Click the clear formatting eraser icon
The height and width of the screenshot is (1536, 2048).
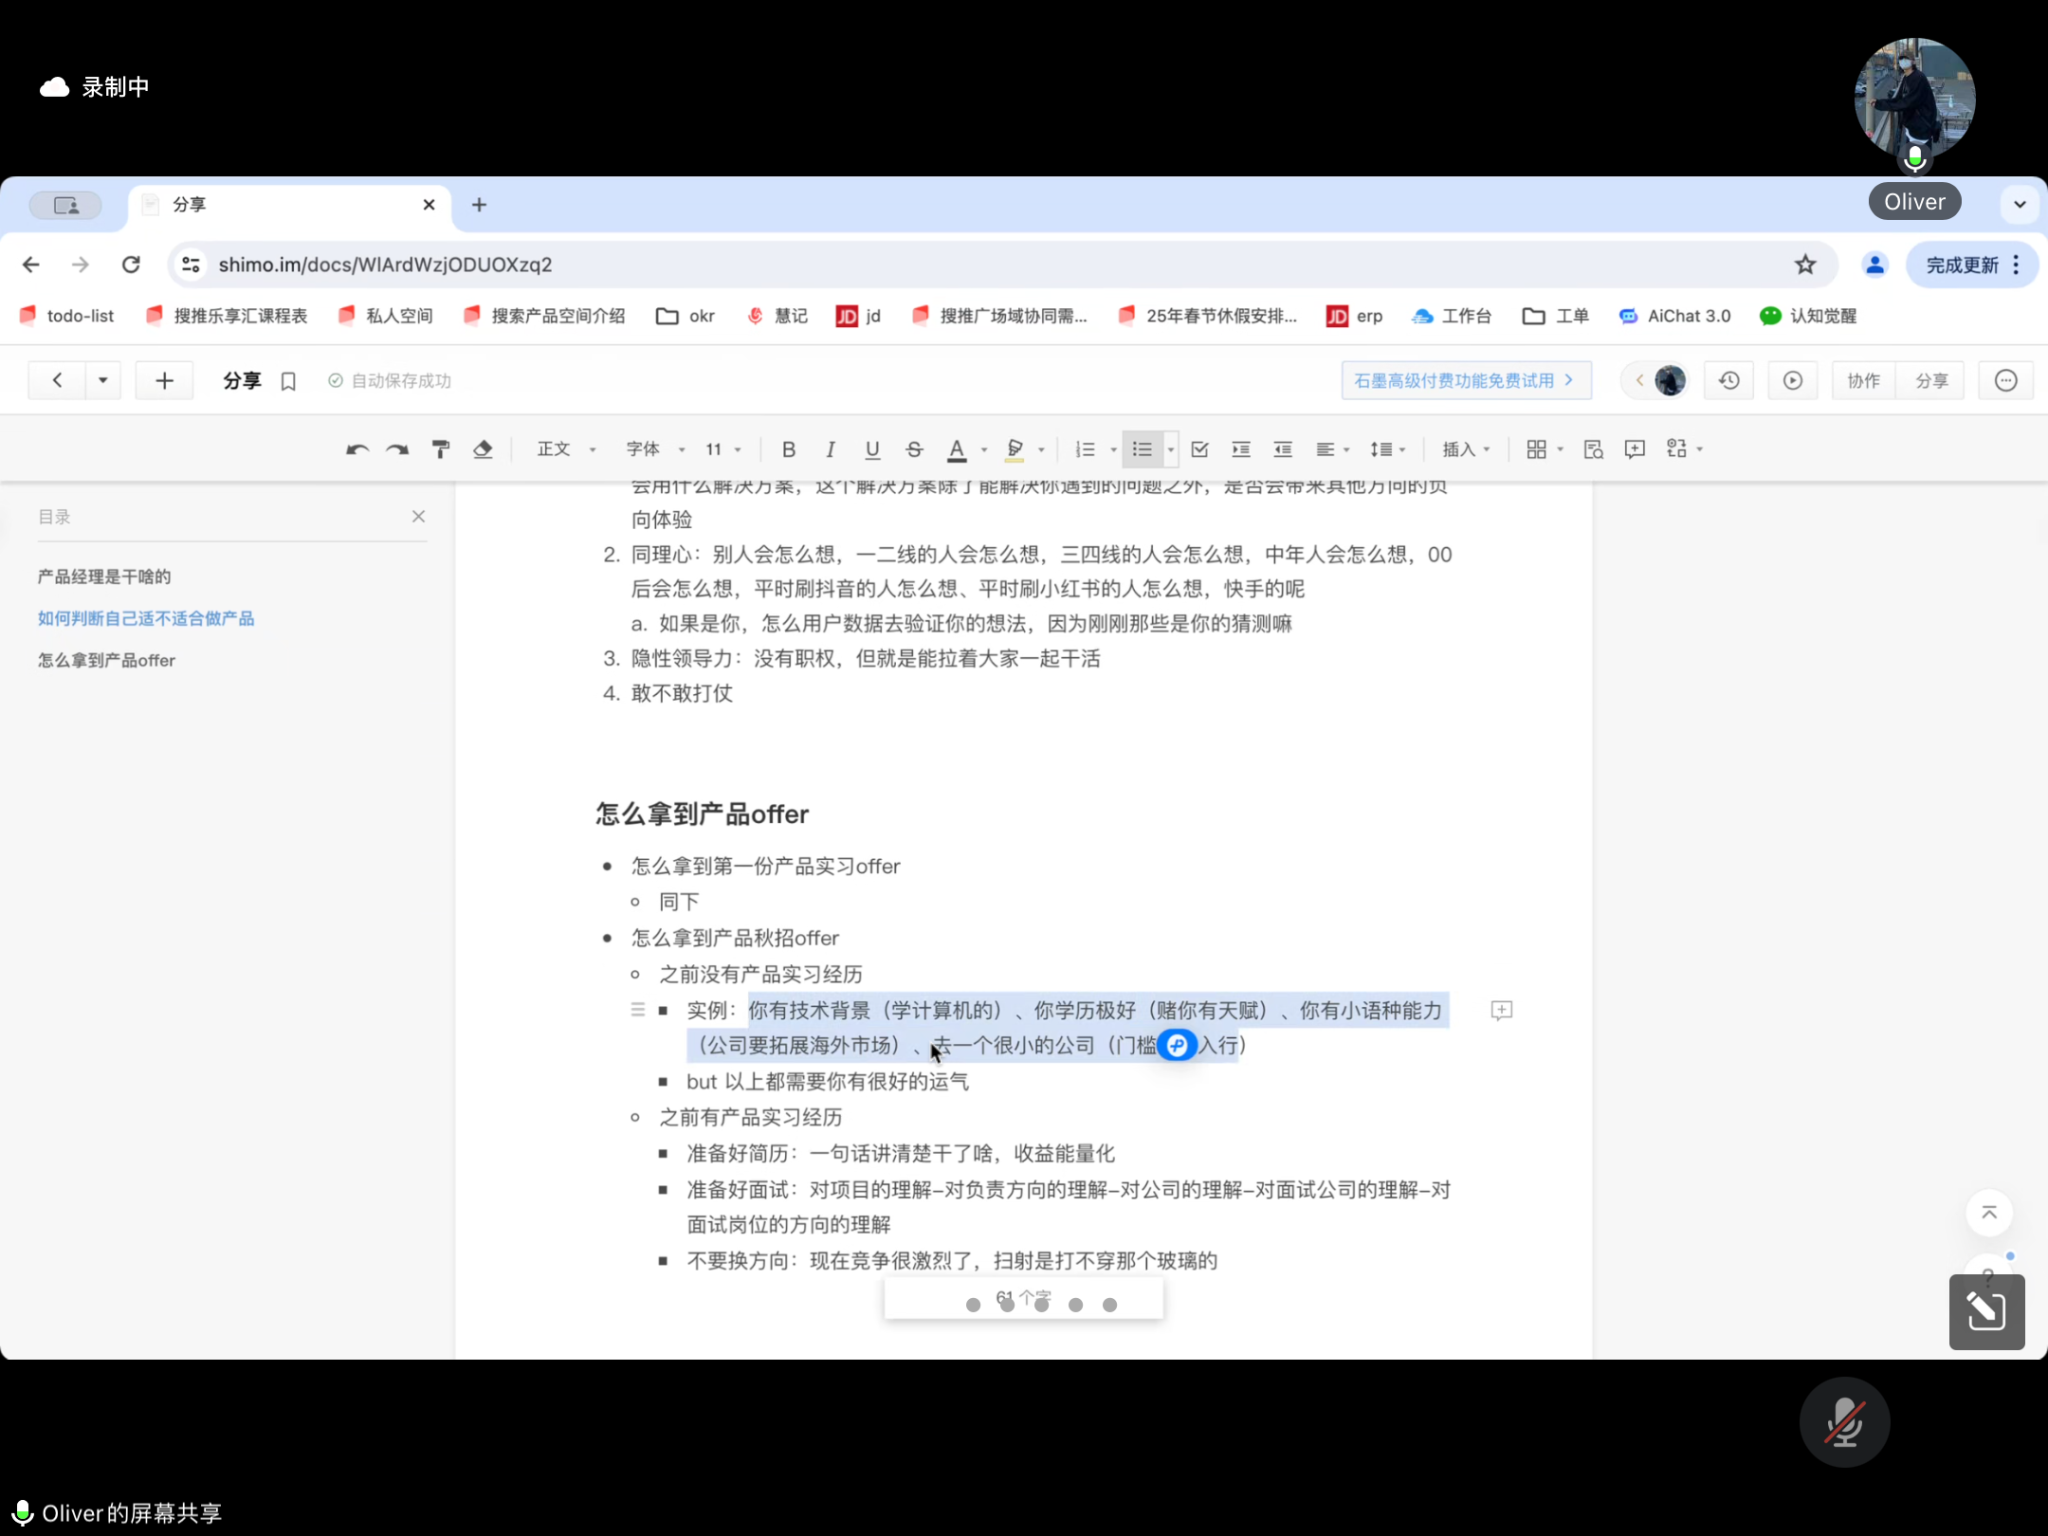(483, 449)
